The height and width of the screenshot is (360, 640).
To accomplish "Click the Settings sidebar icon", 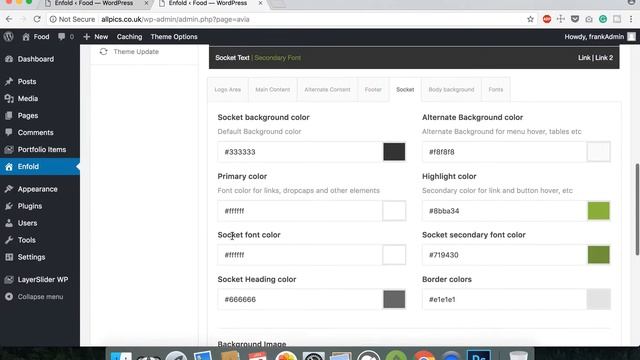I will (x=9, y=257).
